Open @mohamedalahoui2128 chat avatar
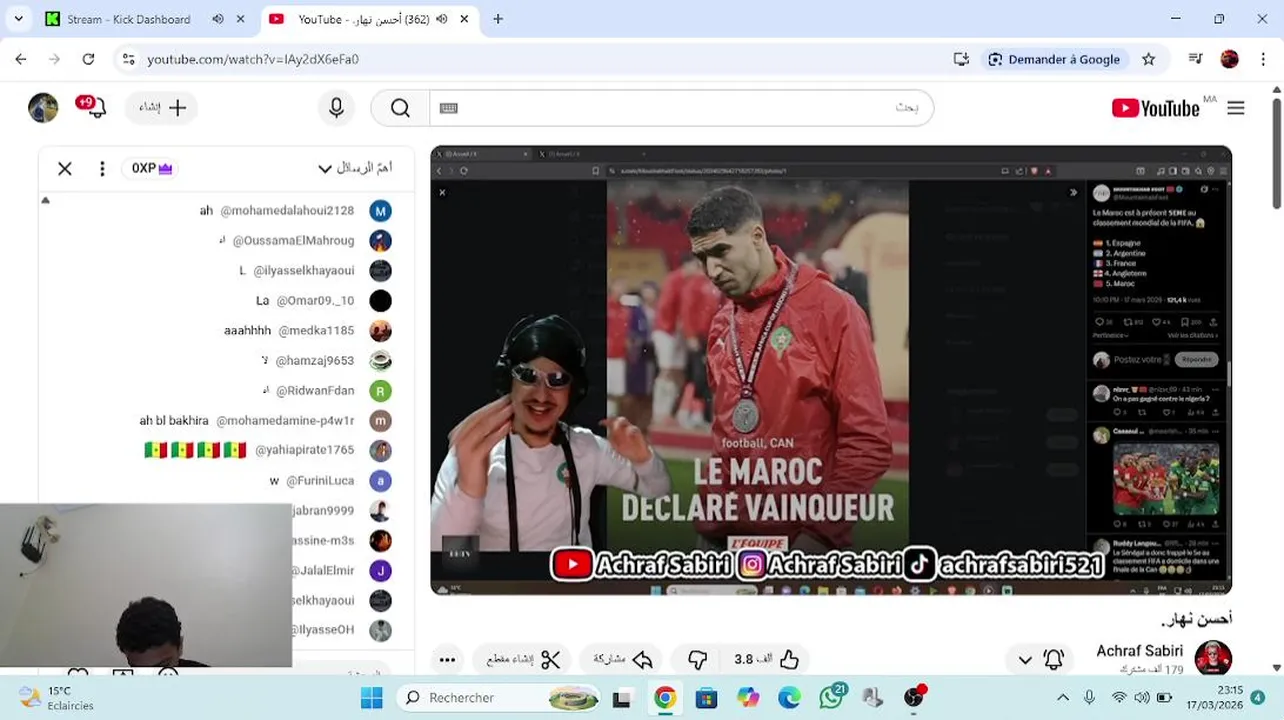The image size is (1284, 720). pos(380,211)
